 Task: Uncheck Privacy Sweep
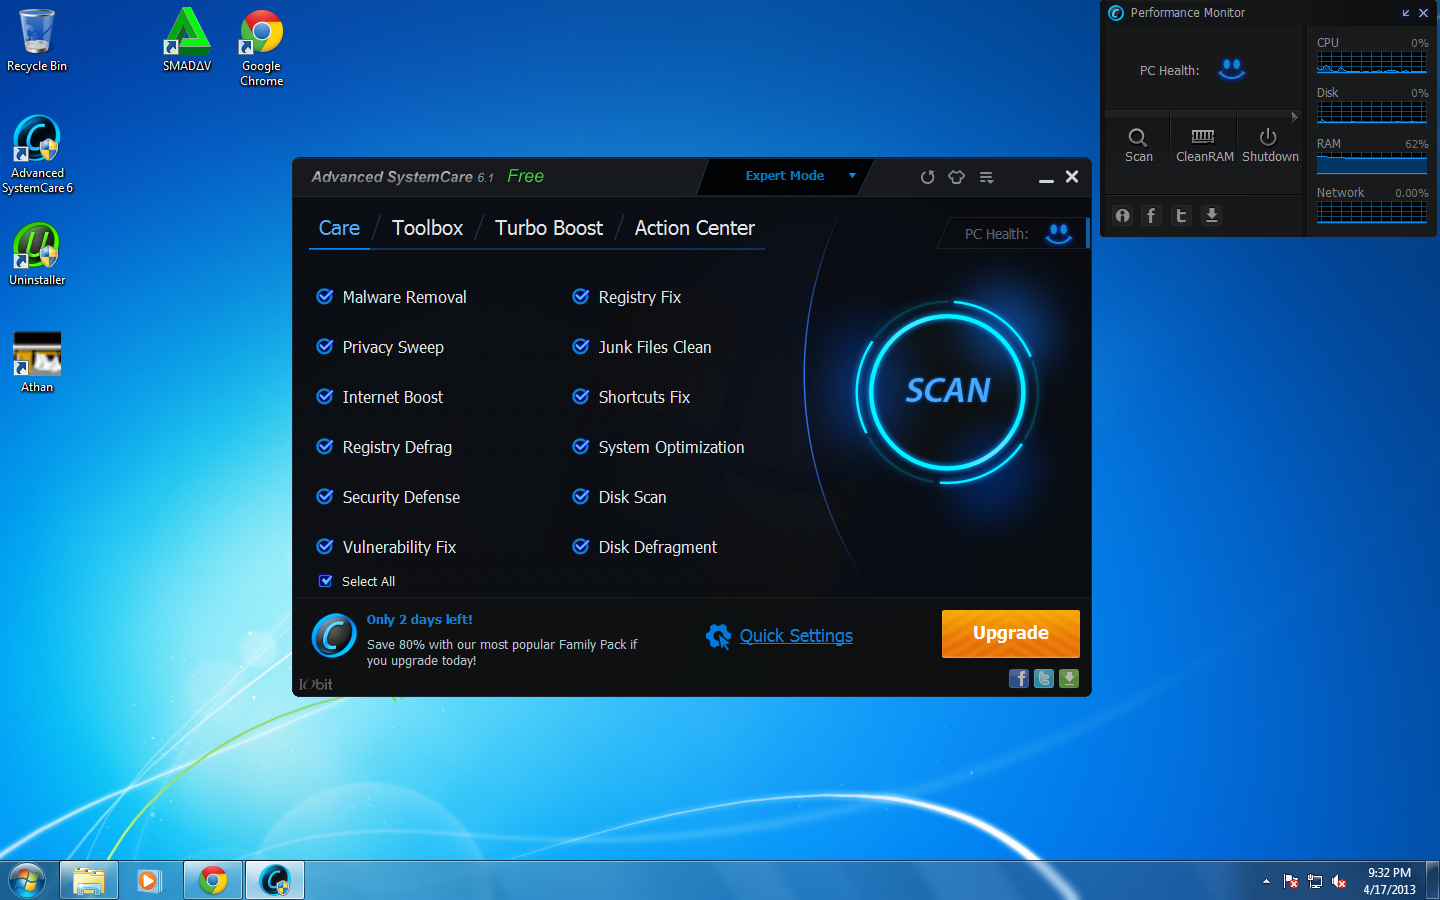325,346
